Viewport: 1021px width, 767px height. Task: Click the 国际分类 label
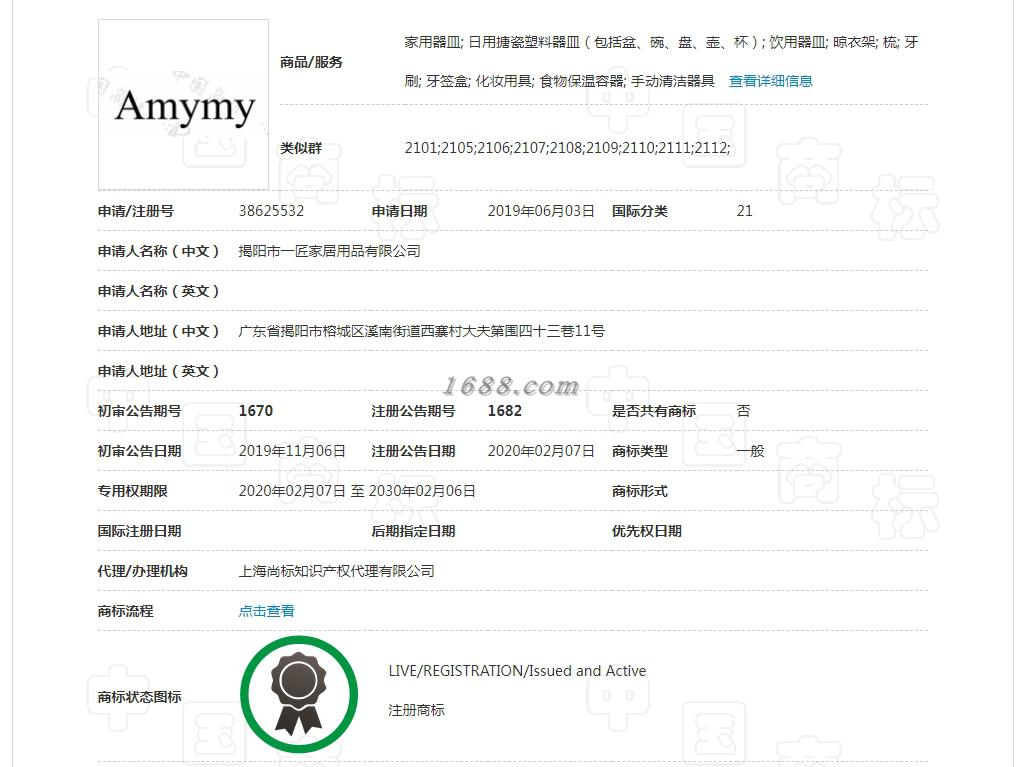pos(640,211)
